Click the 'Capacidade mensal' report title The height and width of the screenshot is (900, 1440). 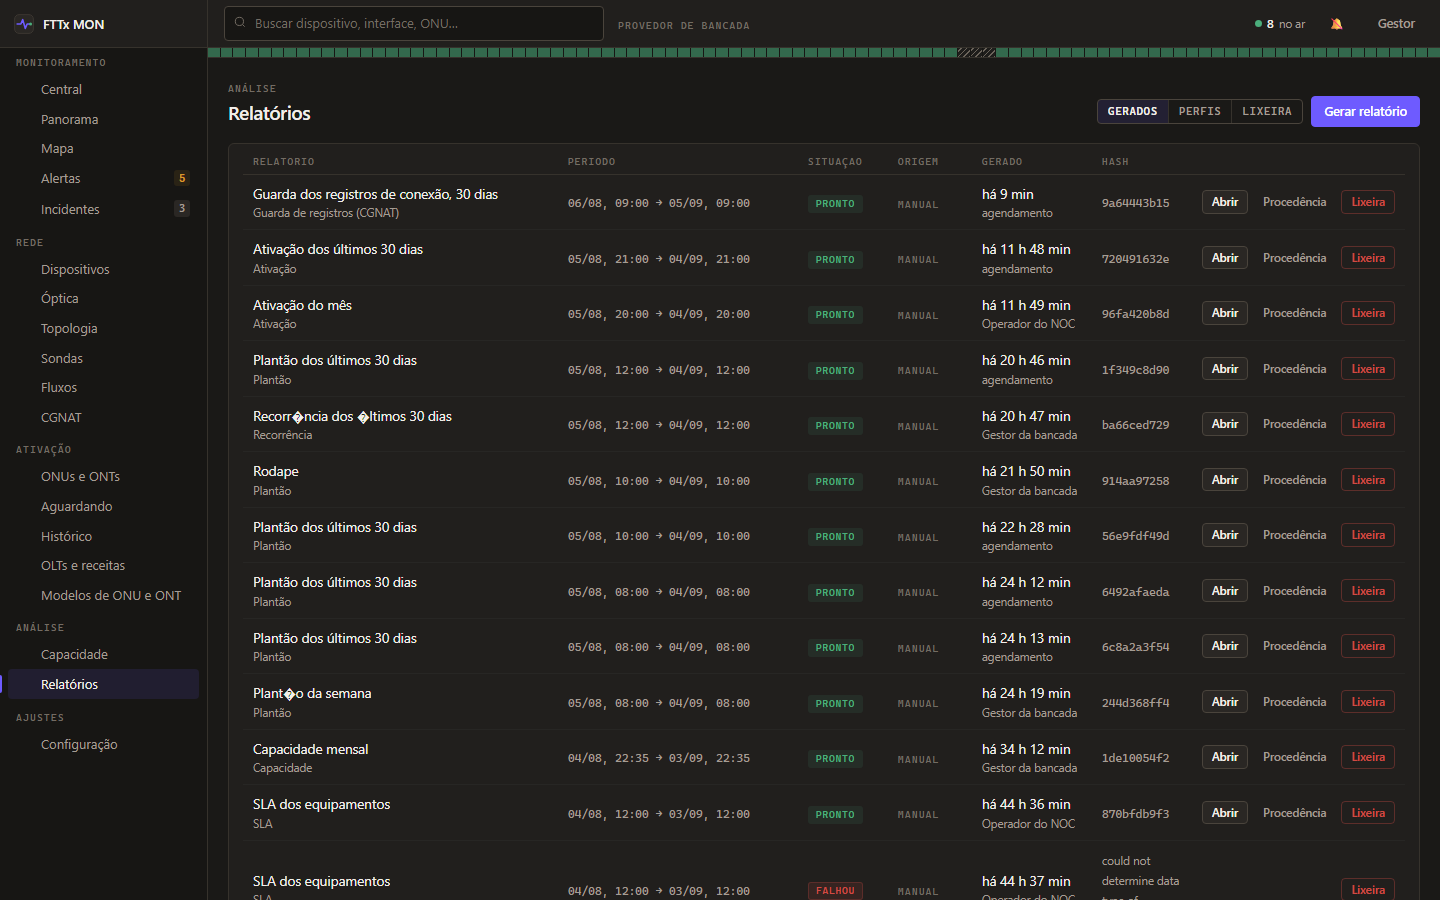tap(310, 749)
